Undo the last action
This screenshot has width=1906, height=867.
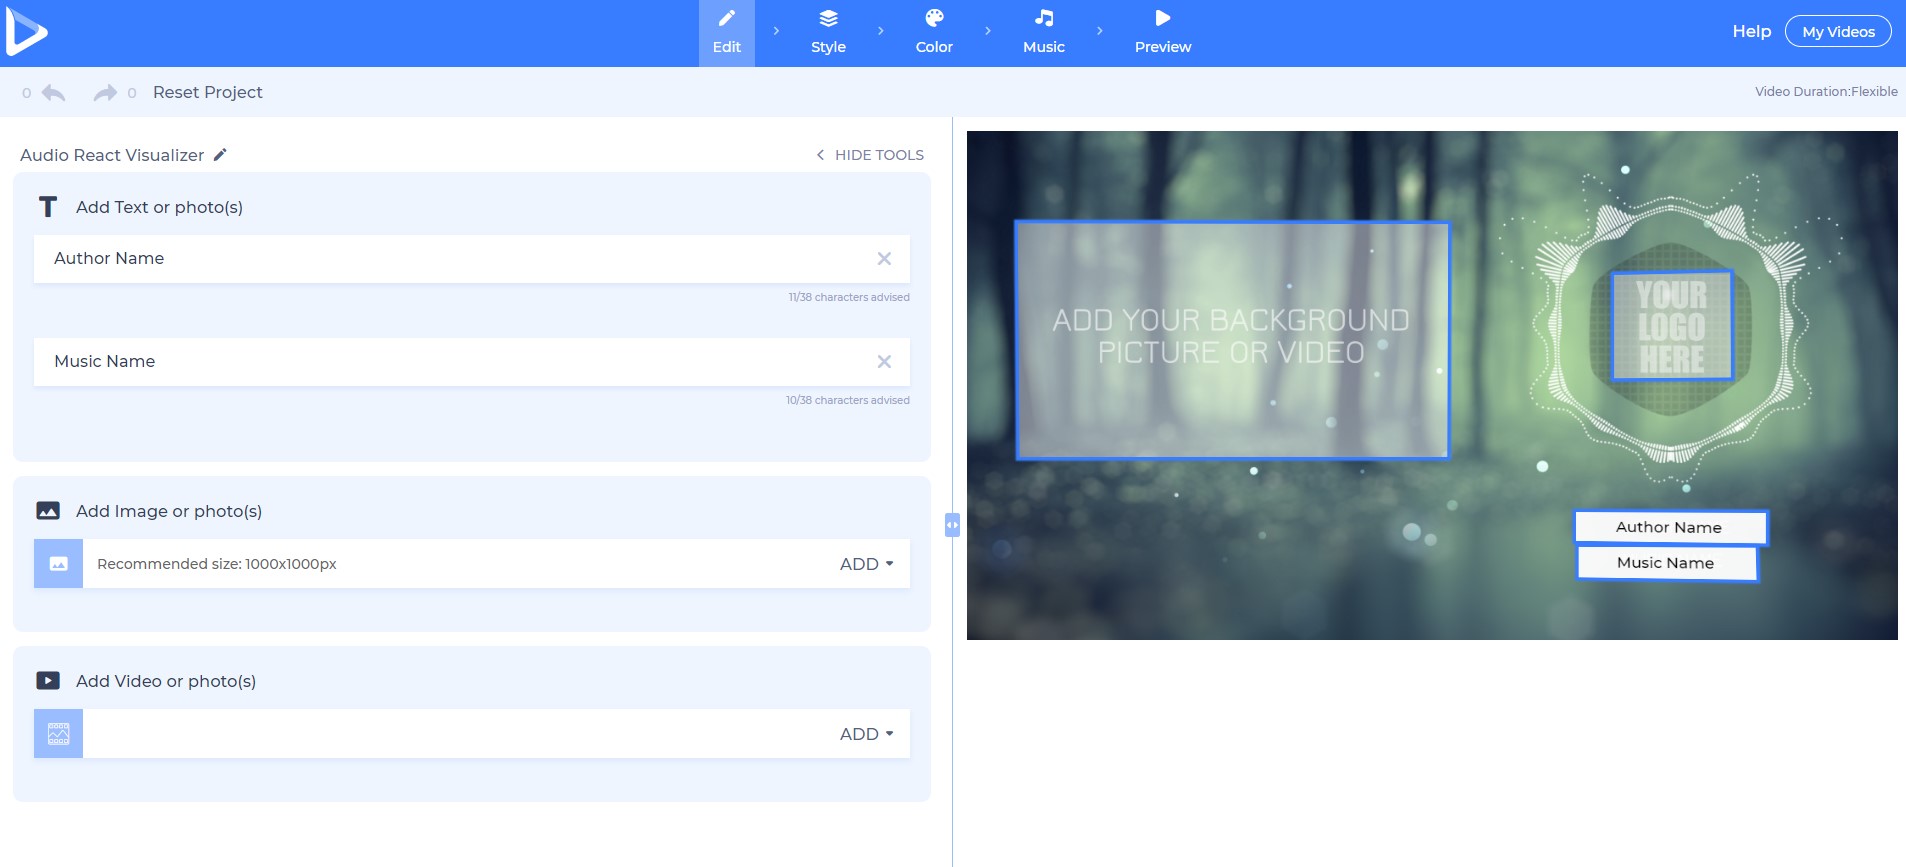53,92
